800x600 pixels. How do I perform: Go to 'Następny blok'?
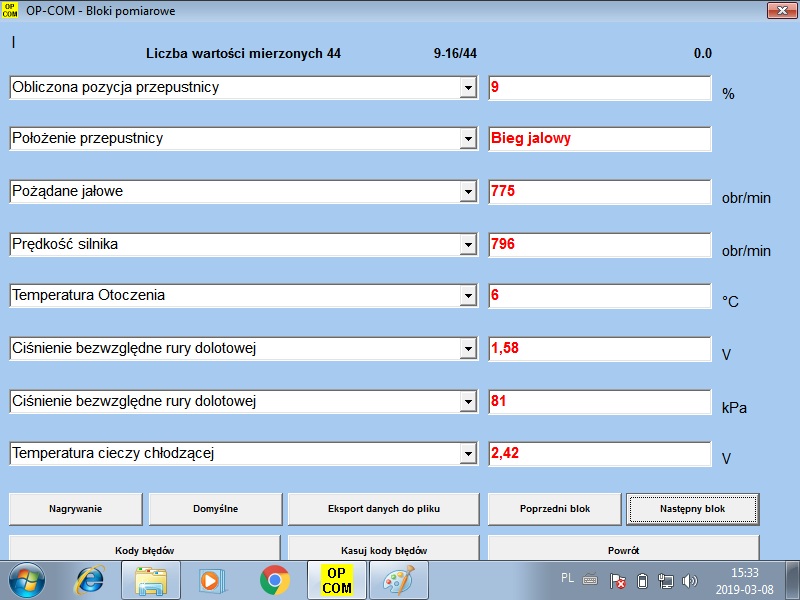[692, 509]
